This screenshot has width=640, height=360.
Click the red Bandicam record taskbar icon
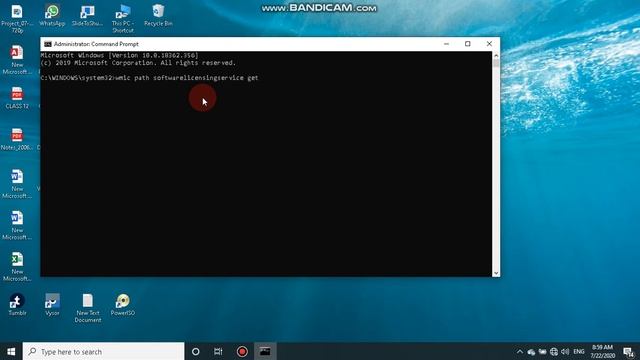click(242, 351)
